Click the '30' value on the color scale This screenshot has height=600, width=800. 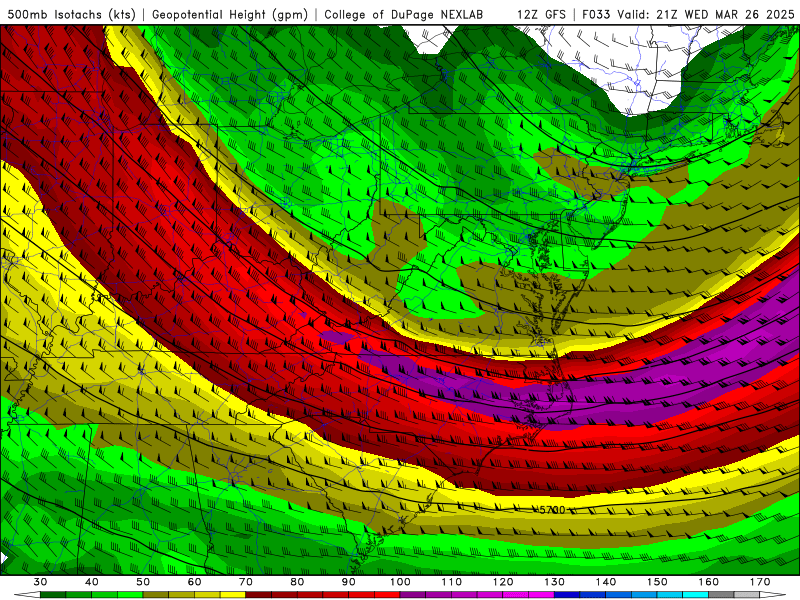coord(40,582)
